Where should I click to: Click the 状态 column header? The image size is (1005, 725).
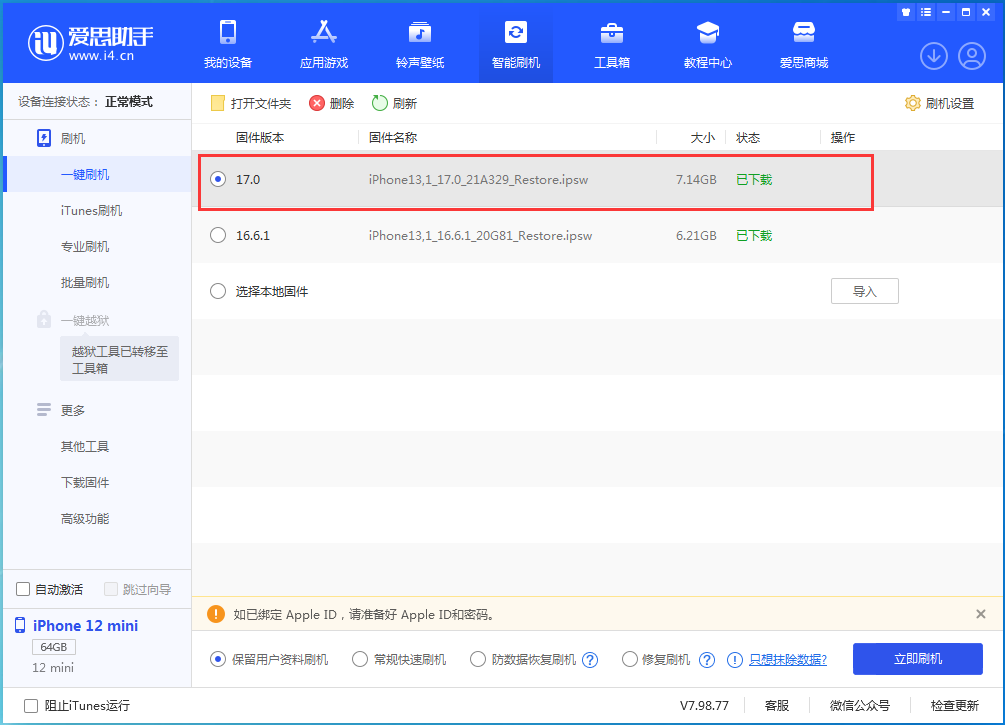(x=748, y=138)
